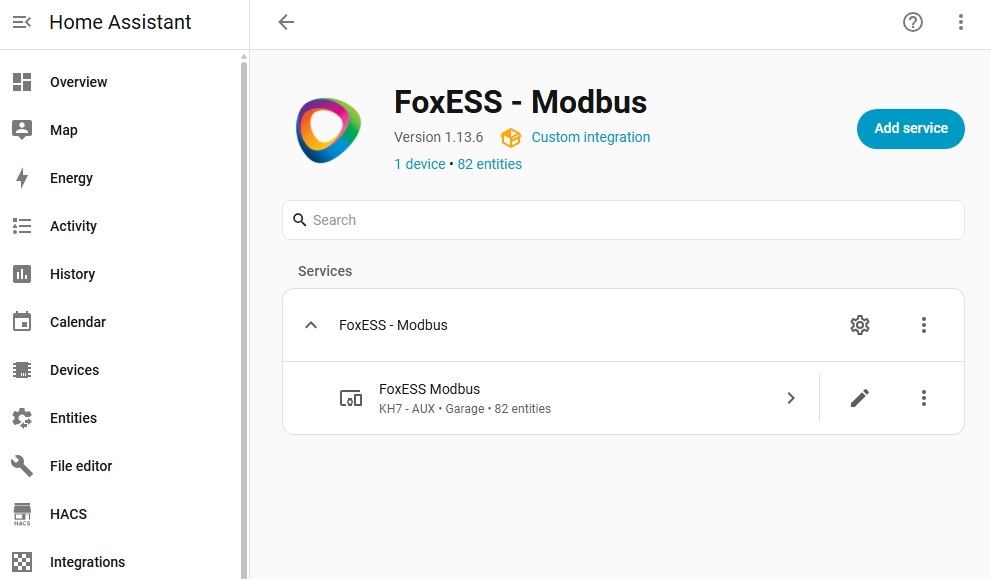Click the Add service button
Viewport: 991px width, 579px height.
(911, 129)
